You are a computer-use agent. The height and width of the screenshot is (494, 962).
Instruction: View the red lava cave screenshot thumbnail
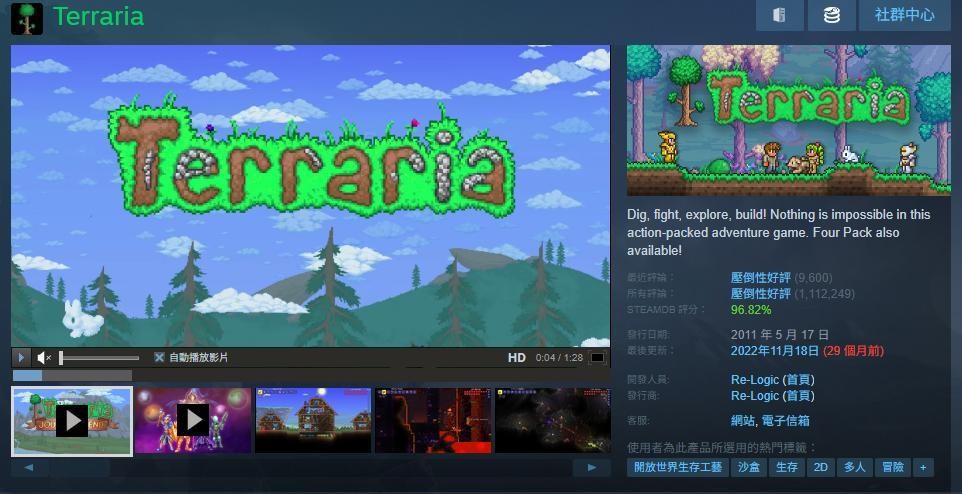coord(433,420)
